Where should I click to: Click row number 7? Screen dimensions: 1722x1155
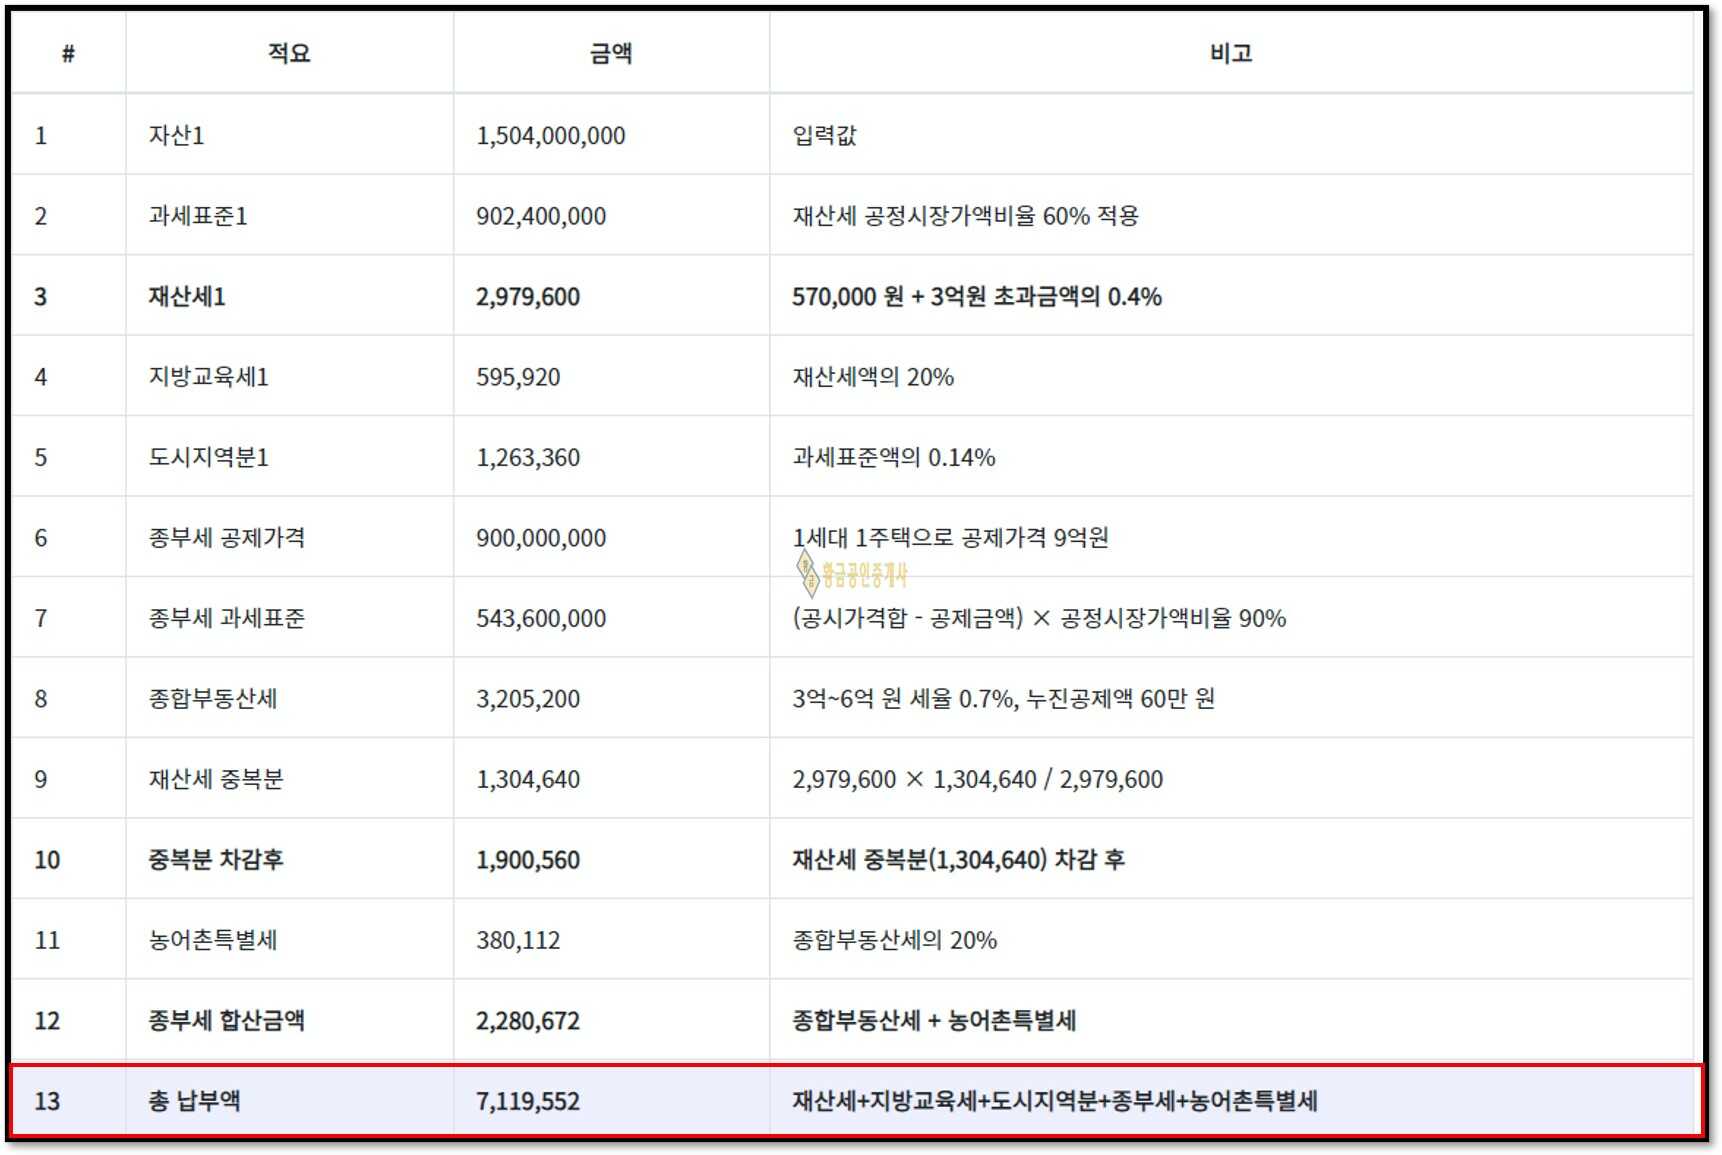(41, 618)
